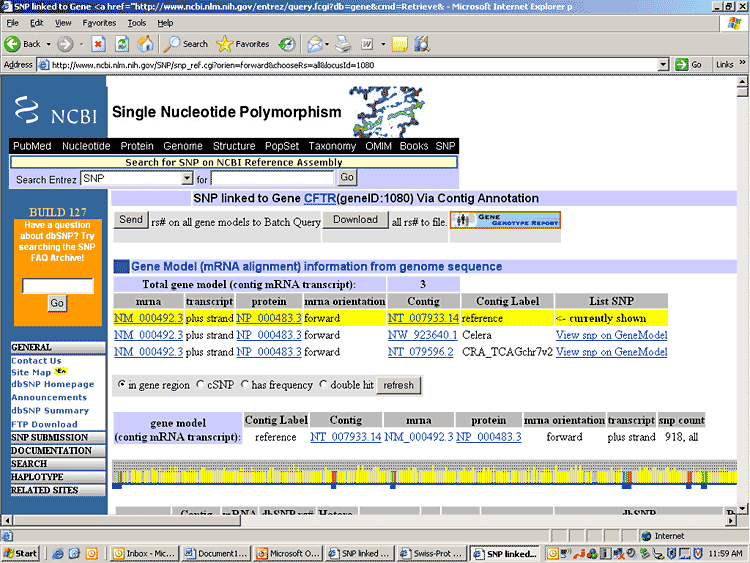Switch to Inbox taskbar item

point(144,553)
